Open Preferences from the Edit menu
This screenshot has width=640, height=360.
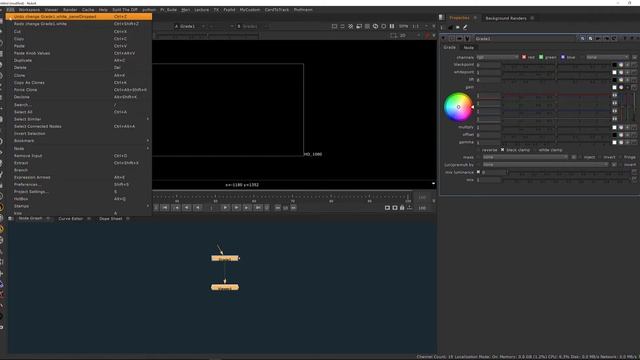78,184
